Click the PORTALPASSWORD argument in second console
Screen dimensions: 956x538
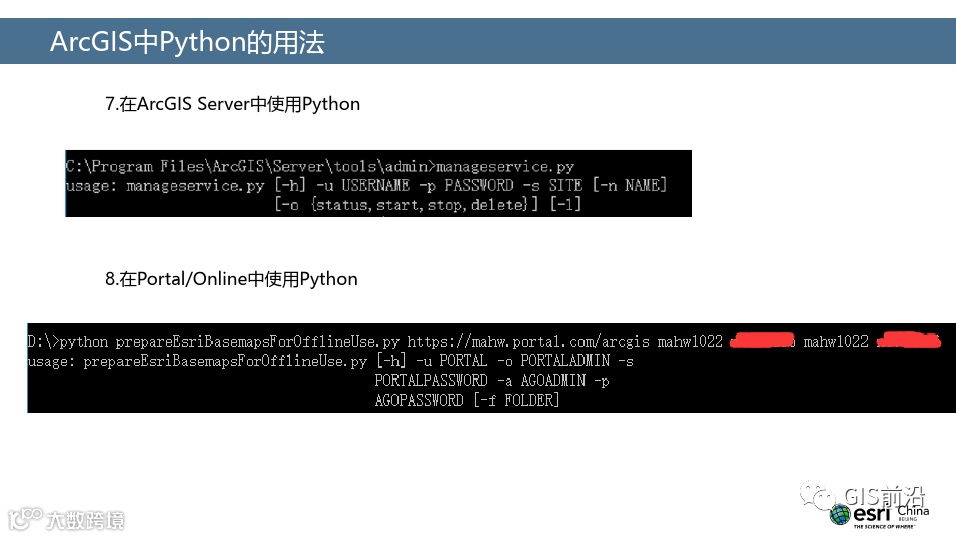point(430,381)
